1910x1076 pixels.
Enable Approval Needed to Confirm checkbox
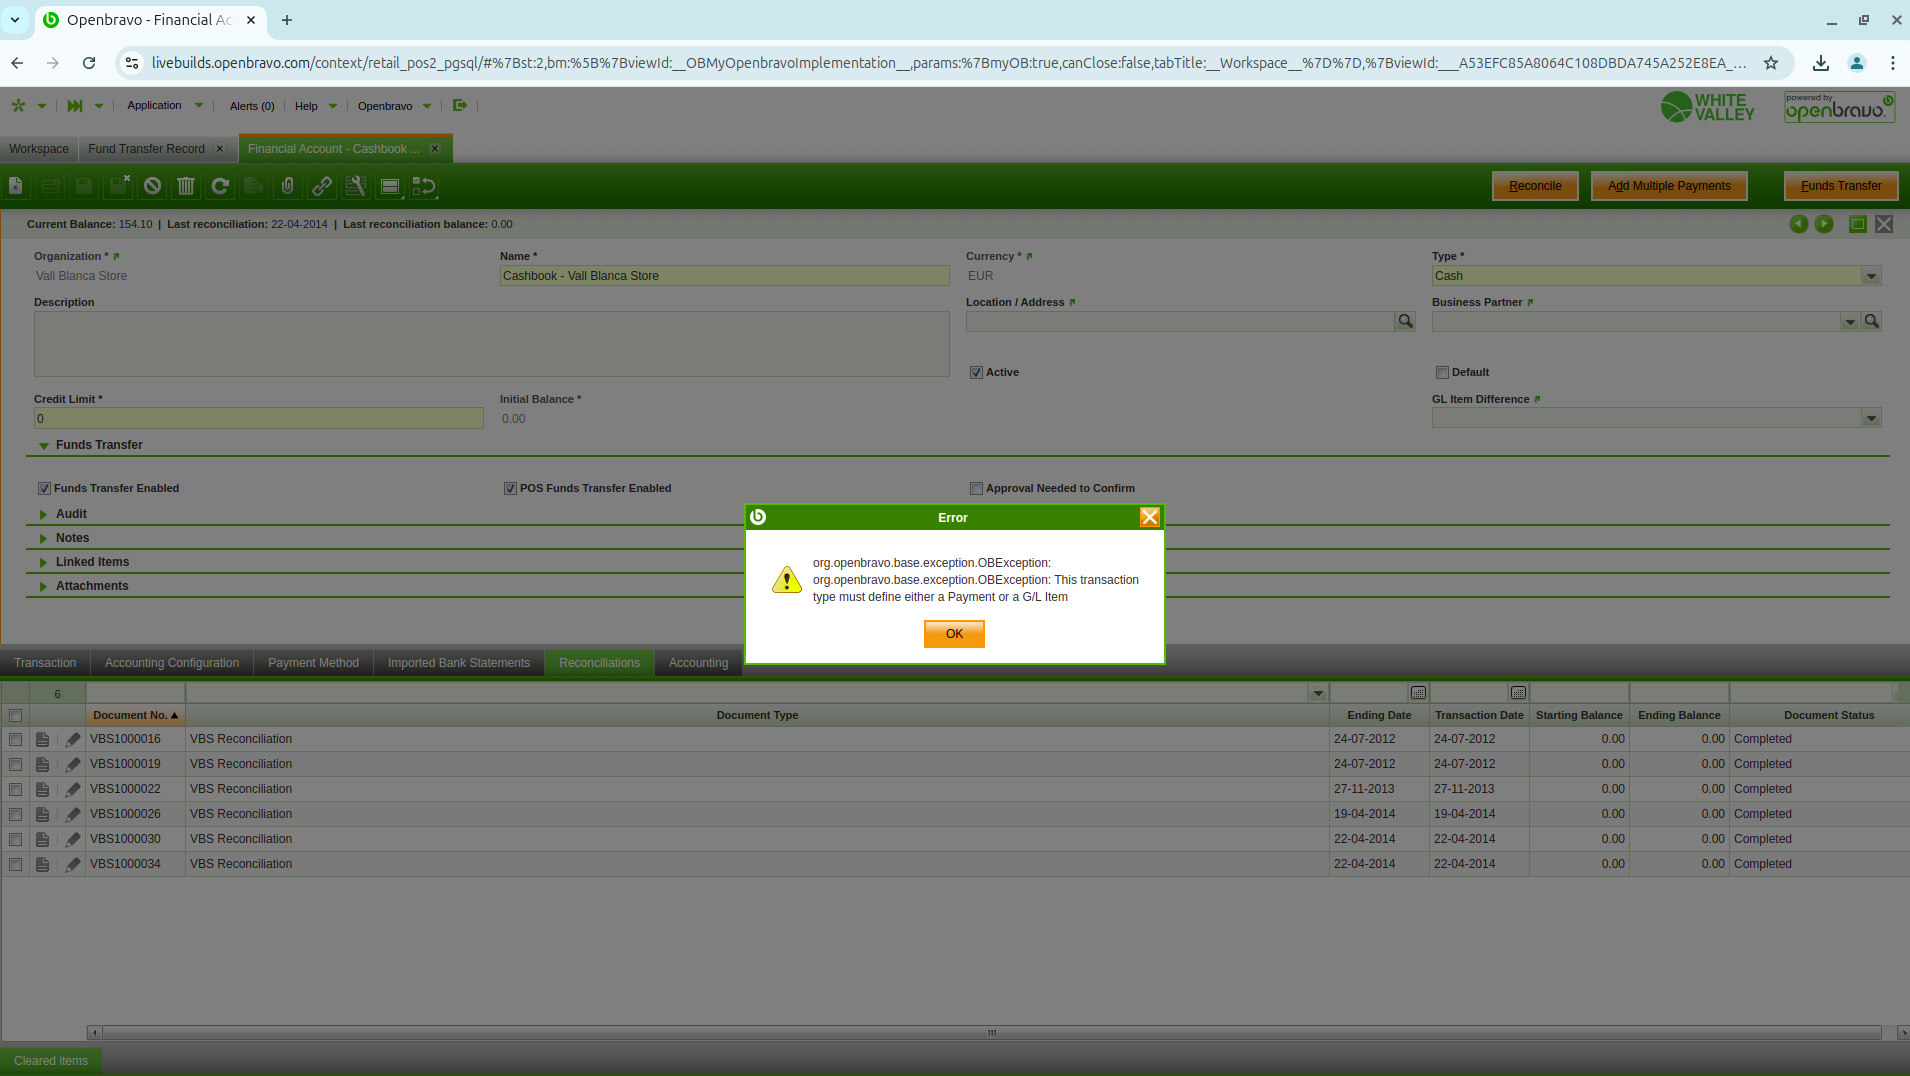pos(976,489)
